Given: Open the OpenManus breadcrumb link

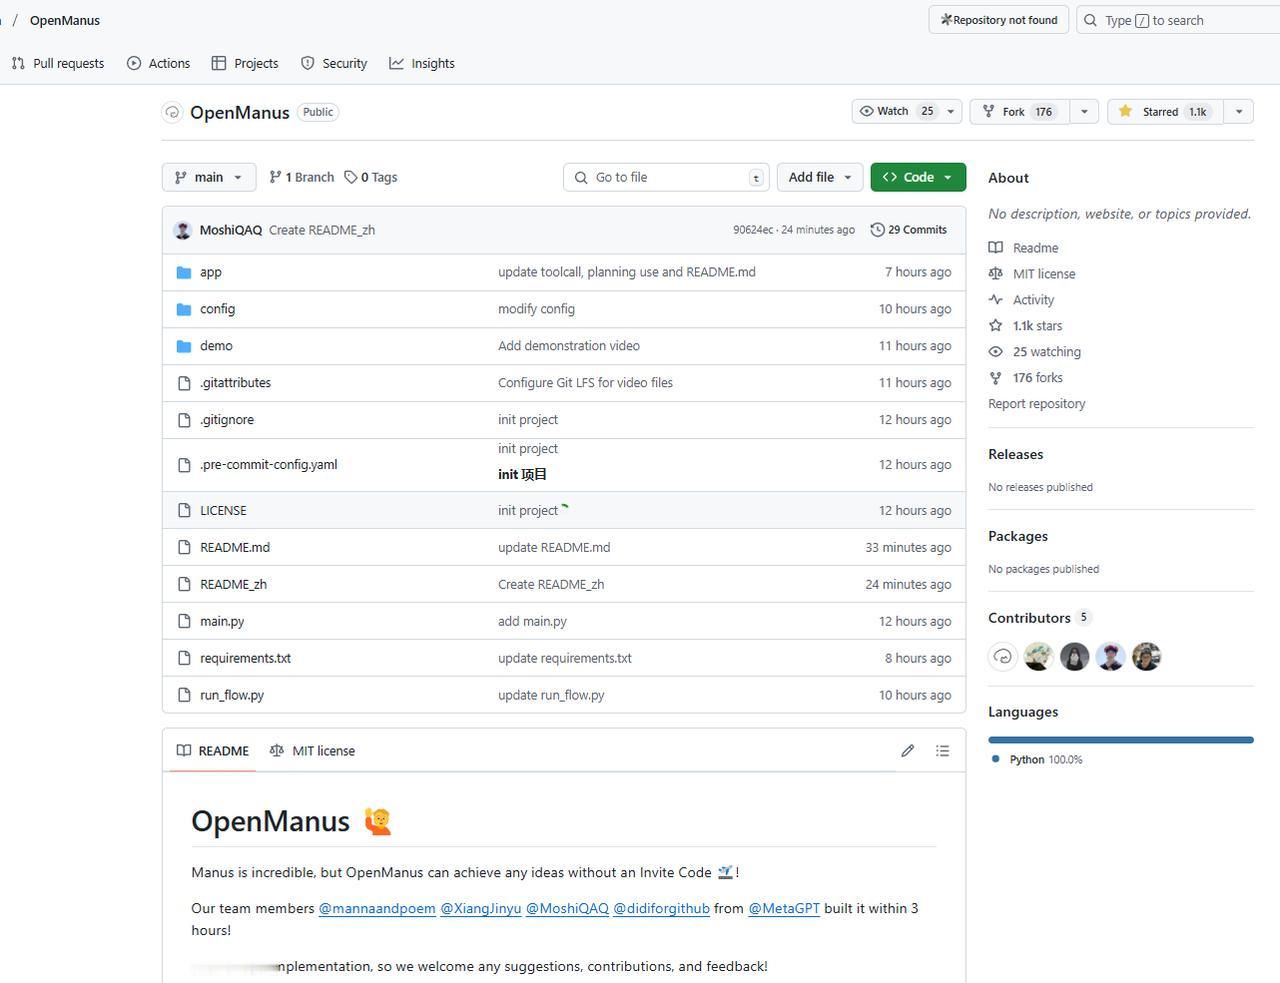Looking at the screenshot, I should click(x=65, y=20).
